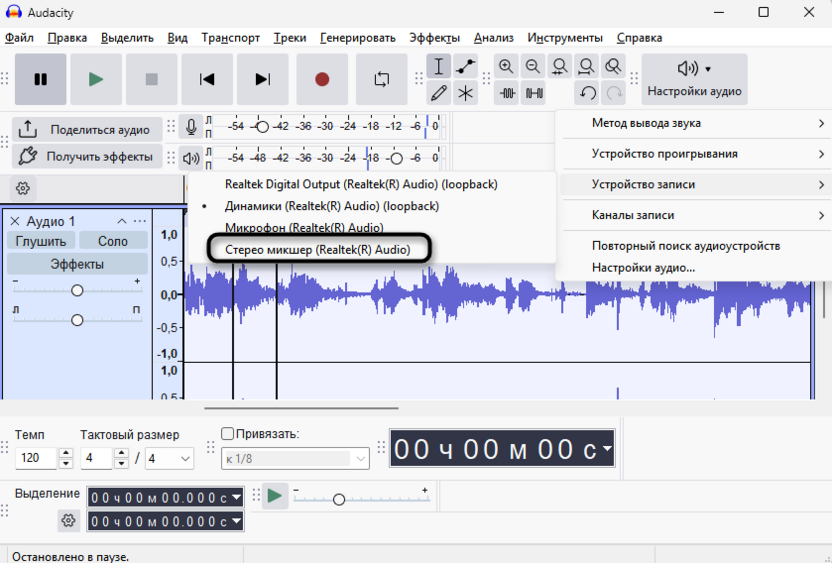Open track Эффекты button
The width and height of the screenshot is (832, 563).
click(77, 264)
